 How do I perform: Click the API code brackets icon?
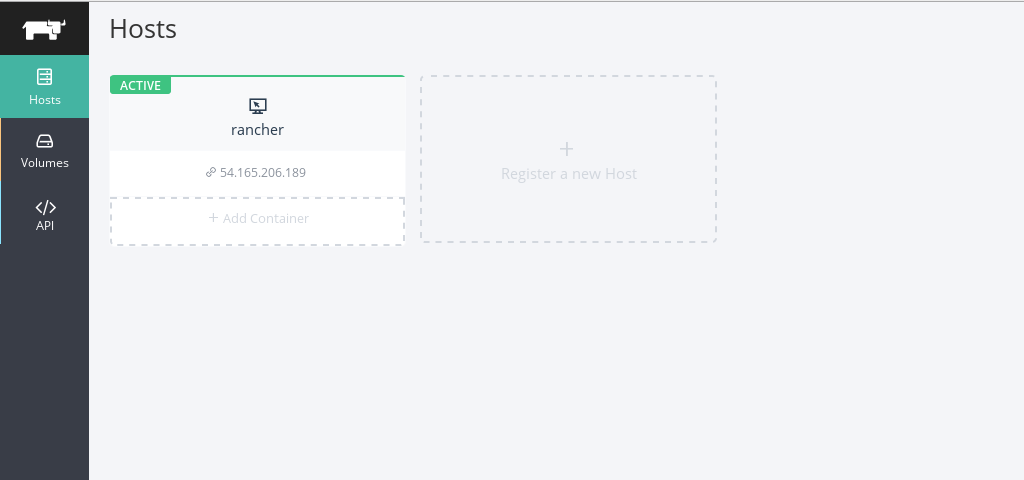(45, 207)
